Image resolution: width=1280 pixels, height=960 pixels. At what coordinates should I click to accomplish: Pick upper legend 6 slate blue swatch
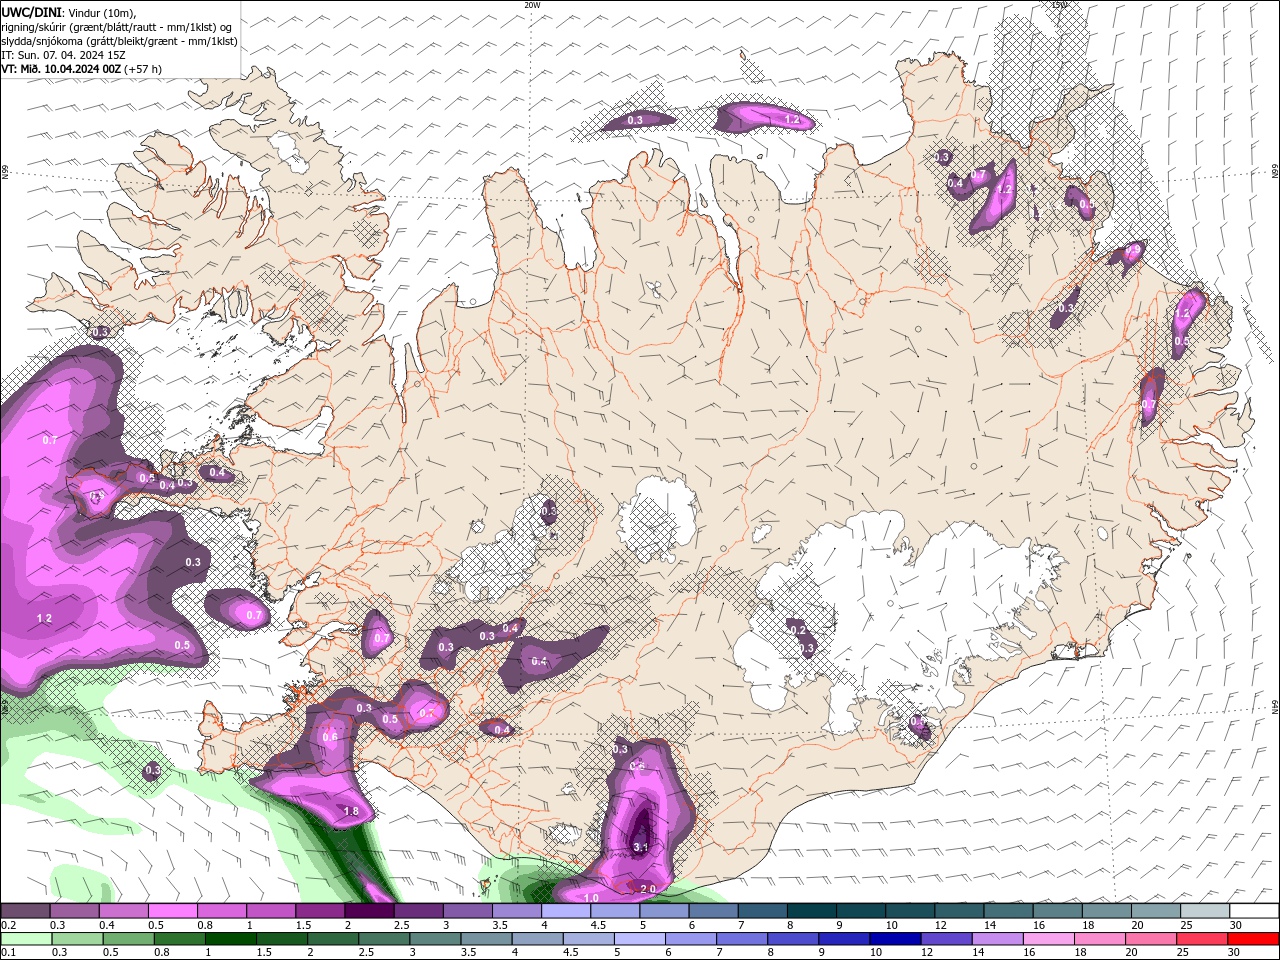click(x=713, y=911)
